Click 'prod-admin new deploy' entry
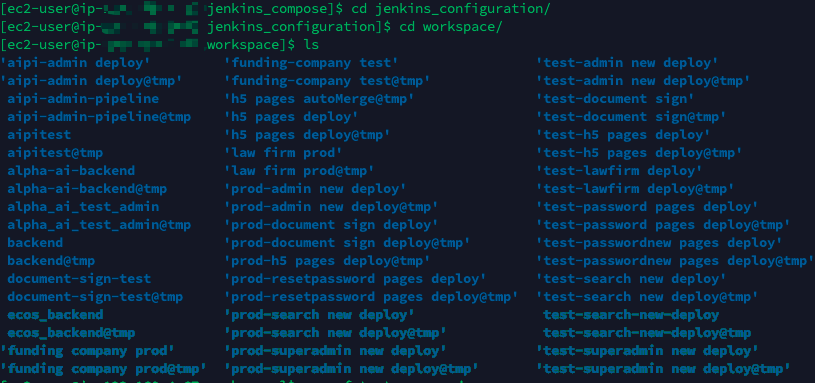Screen dimensions: 815x383 tap(315, 189)
